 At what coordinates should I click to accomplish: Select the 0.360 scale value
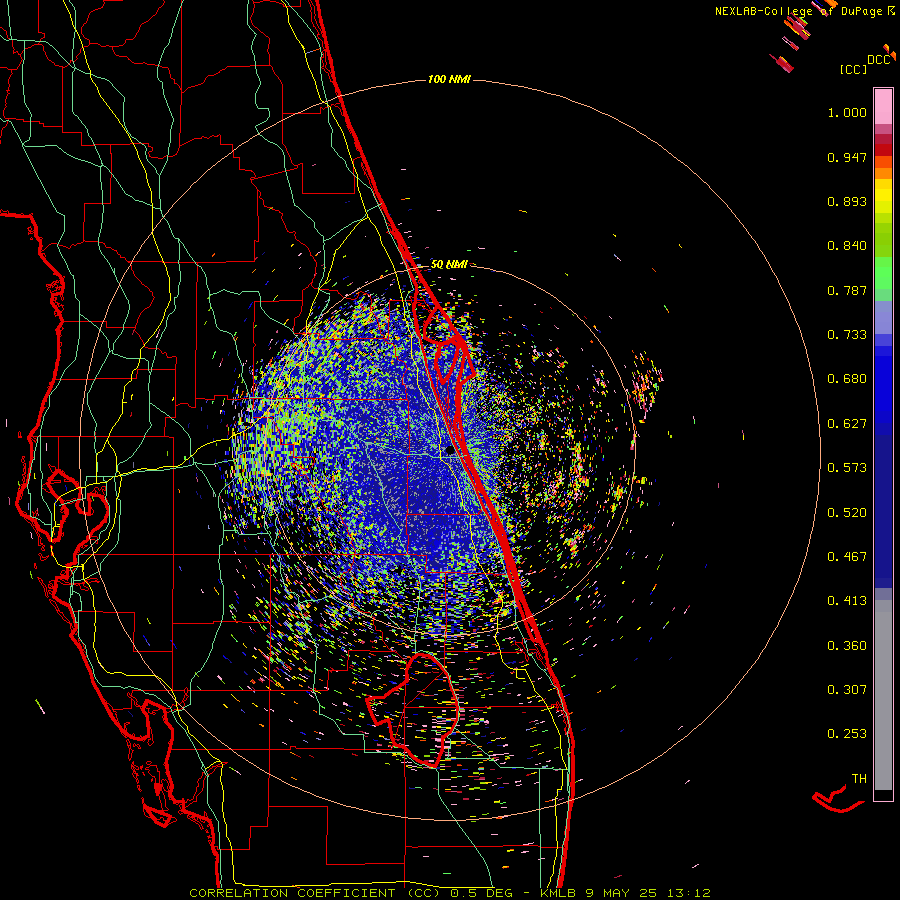pyautogui.click(x=847, y=646)
